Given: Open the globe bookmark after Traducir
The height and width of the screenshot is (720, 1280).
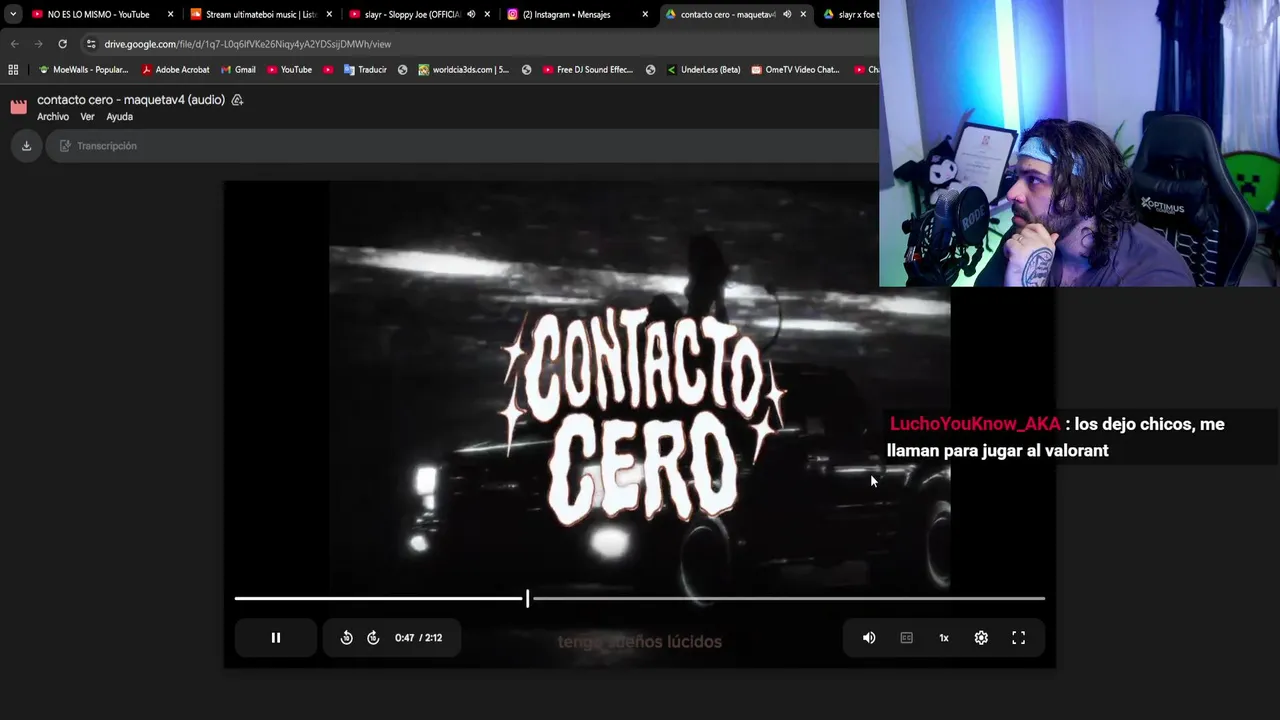Looking at the screenshot, I should tap(402, 70).
